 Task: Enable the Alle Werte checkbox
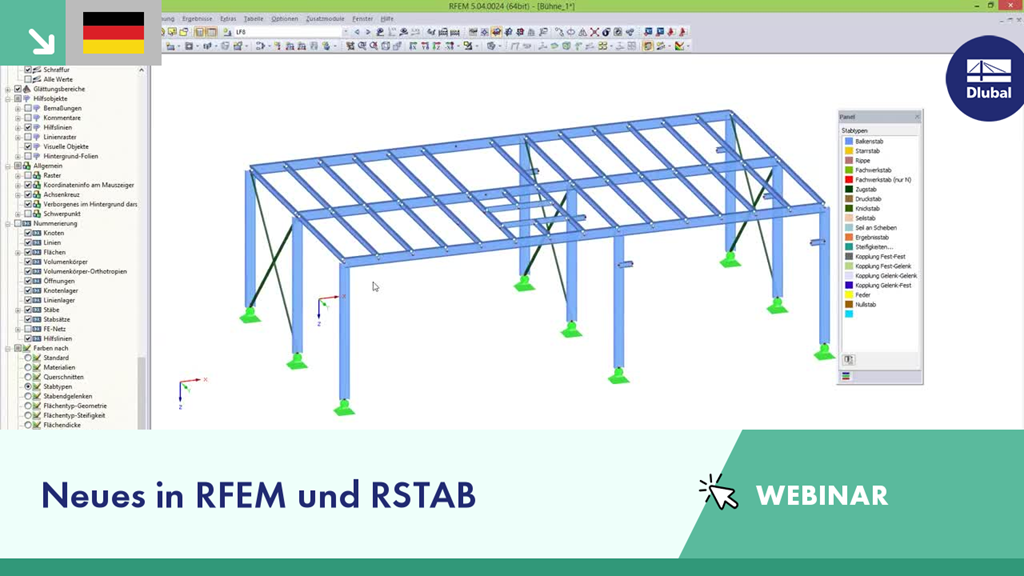pos(28,80)
